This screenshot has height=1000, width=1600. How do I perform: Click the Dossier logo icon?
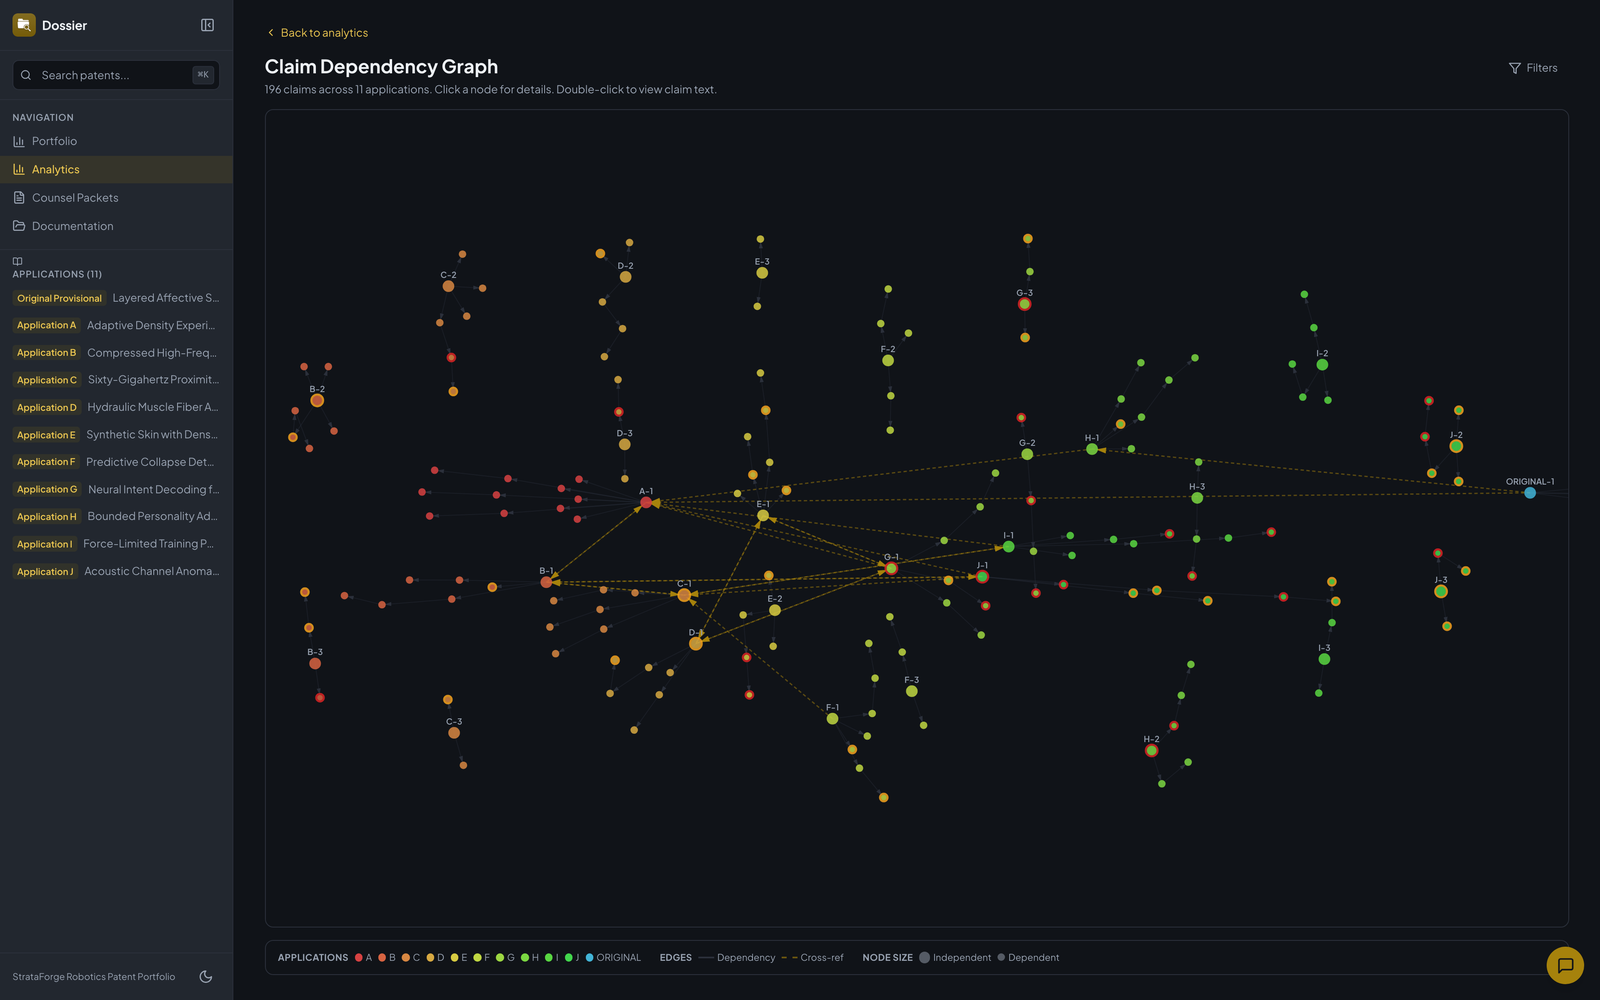[x=24, y=25]
